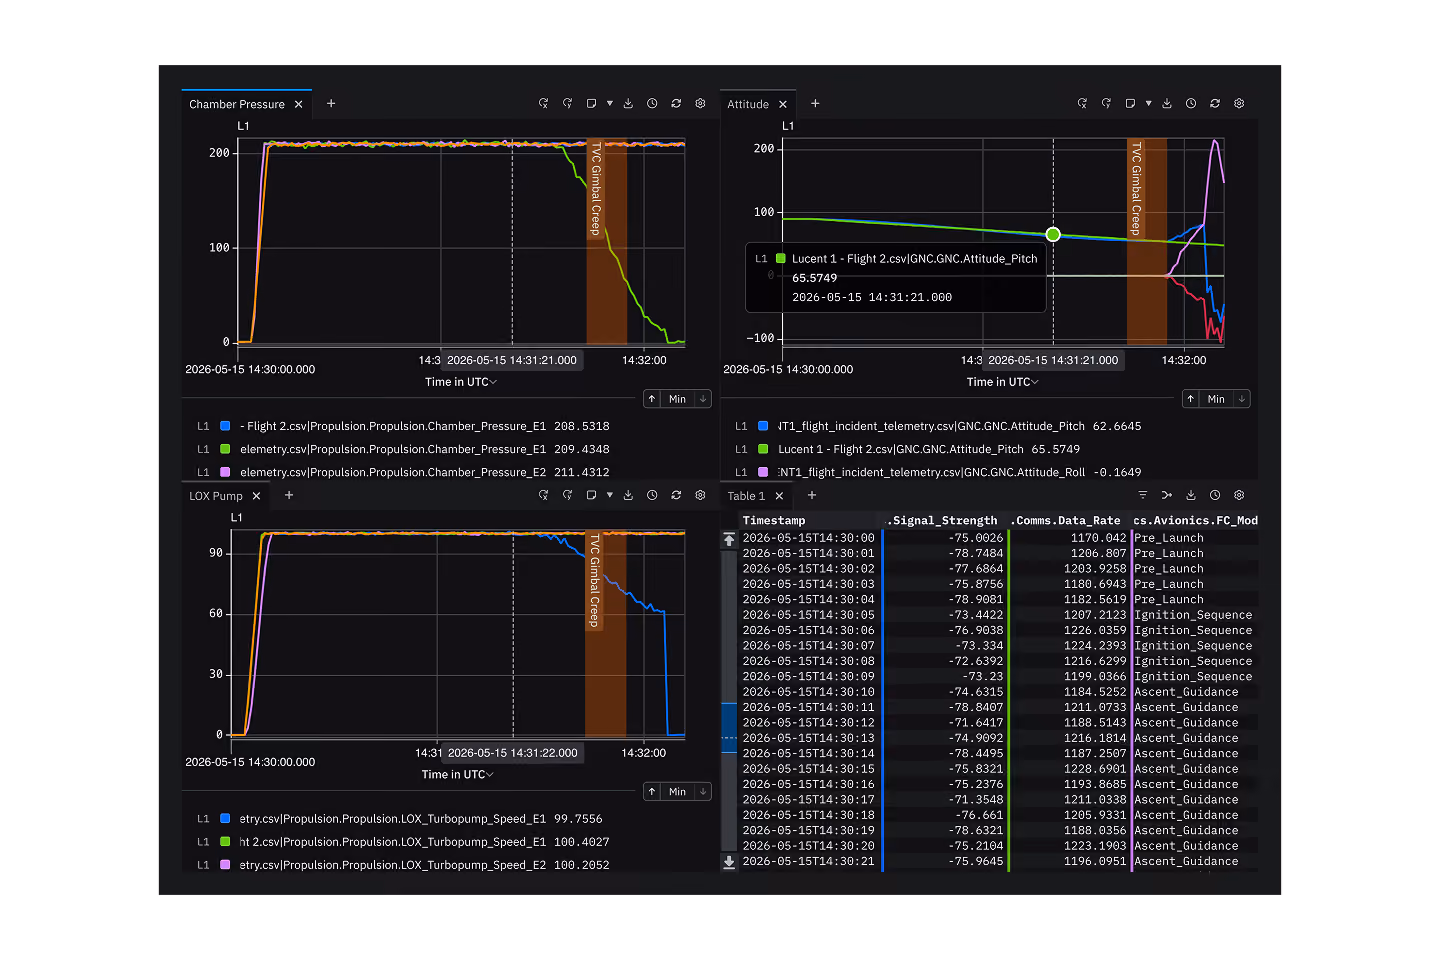1440x960 pixels.
Task: Click down arrow beside Min in LOX Pump legend
Action: click(x=703, y=791)
